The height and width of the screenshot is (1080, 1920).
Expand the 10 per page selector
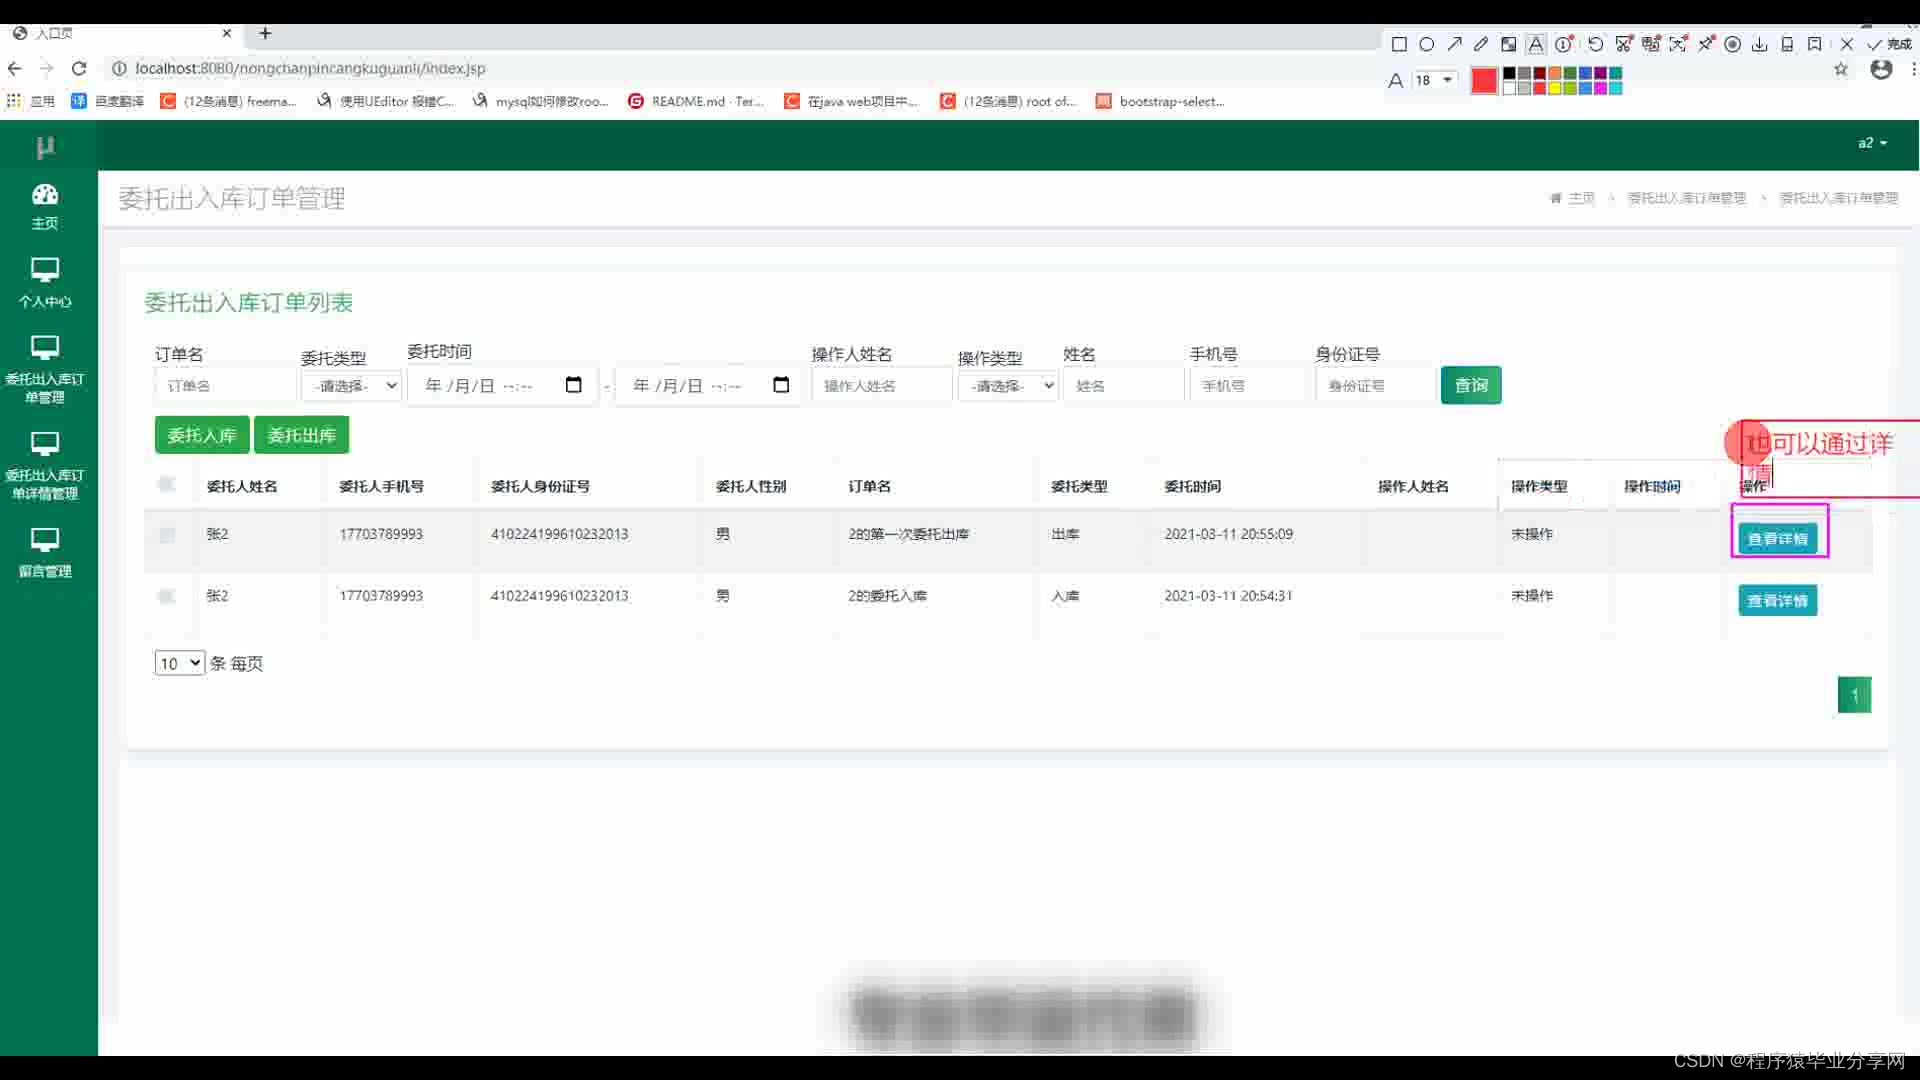pos(179,663)
